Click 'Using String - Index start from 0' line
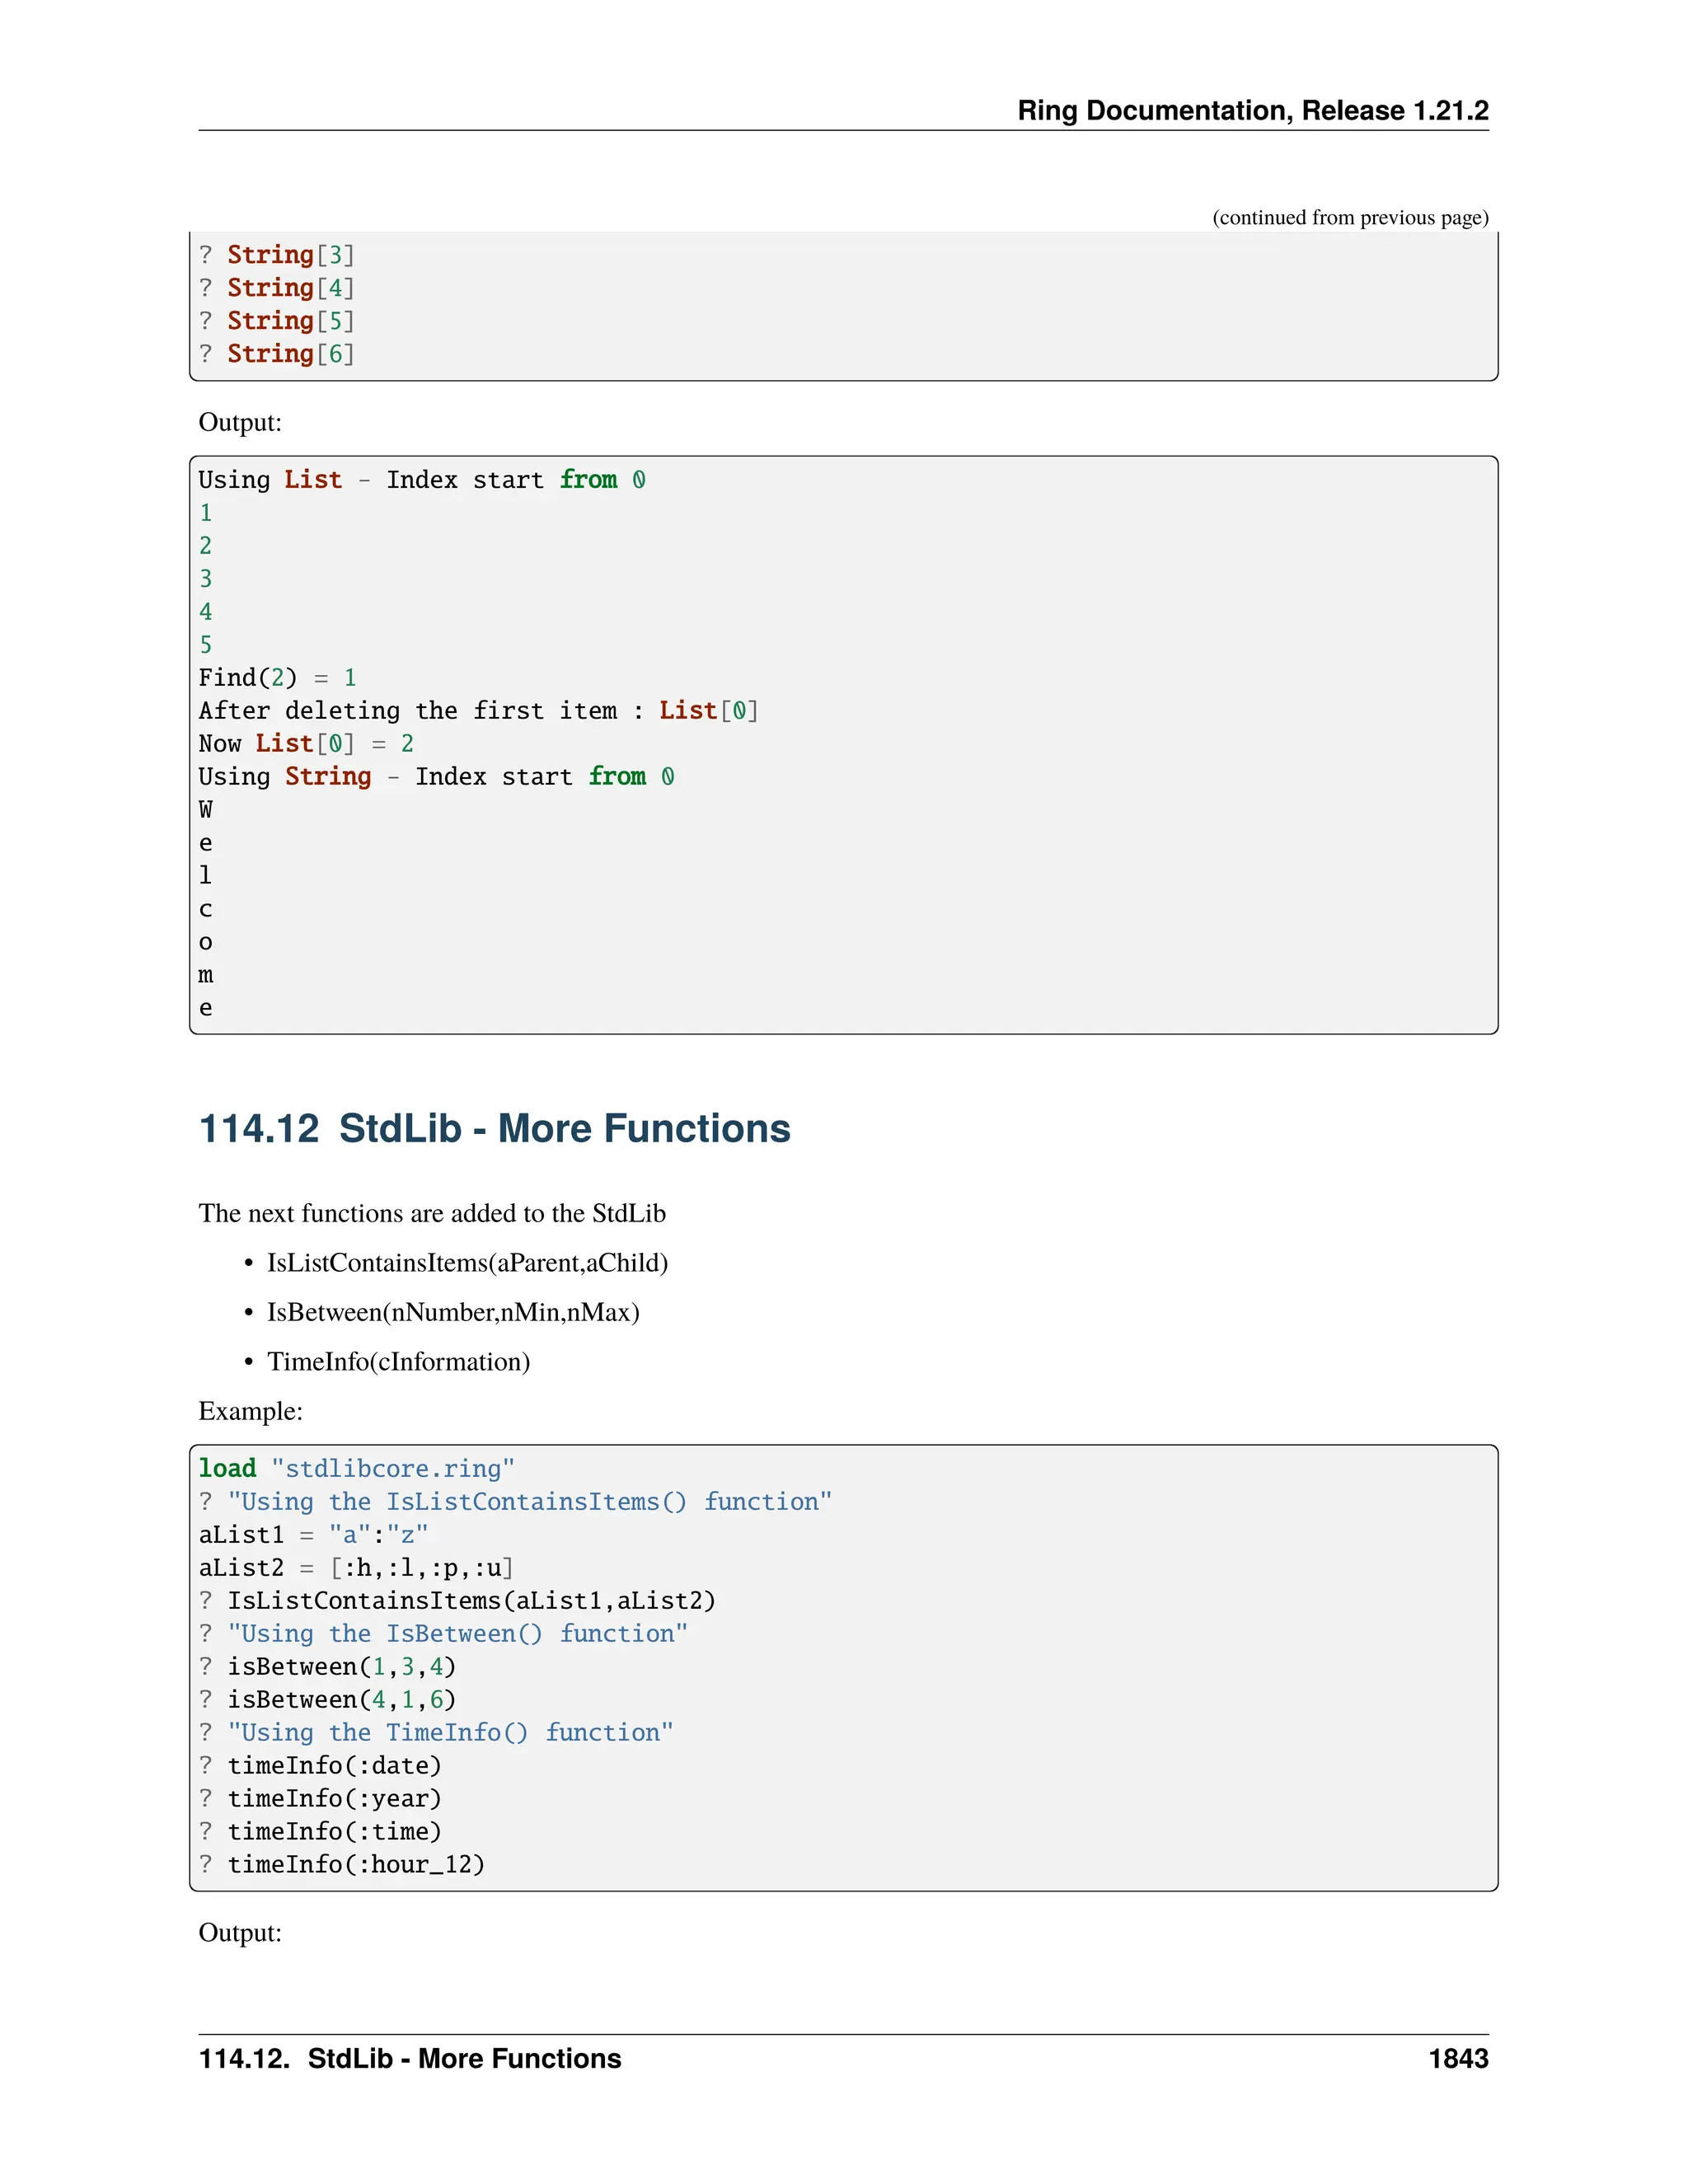Image resolution: width=1688 pixels, height=2184 pixels. (x=436, y=777)
